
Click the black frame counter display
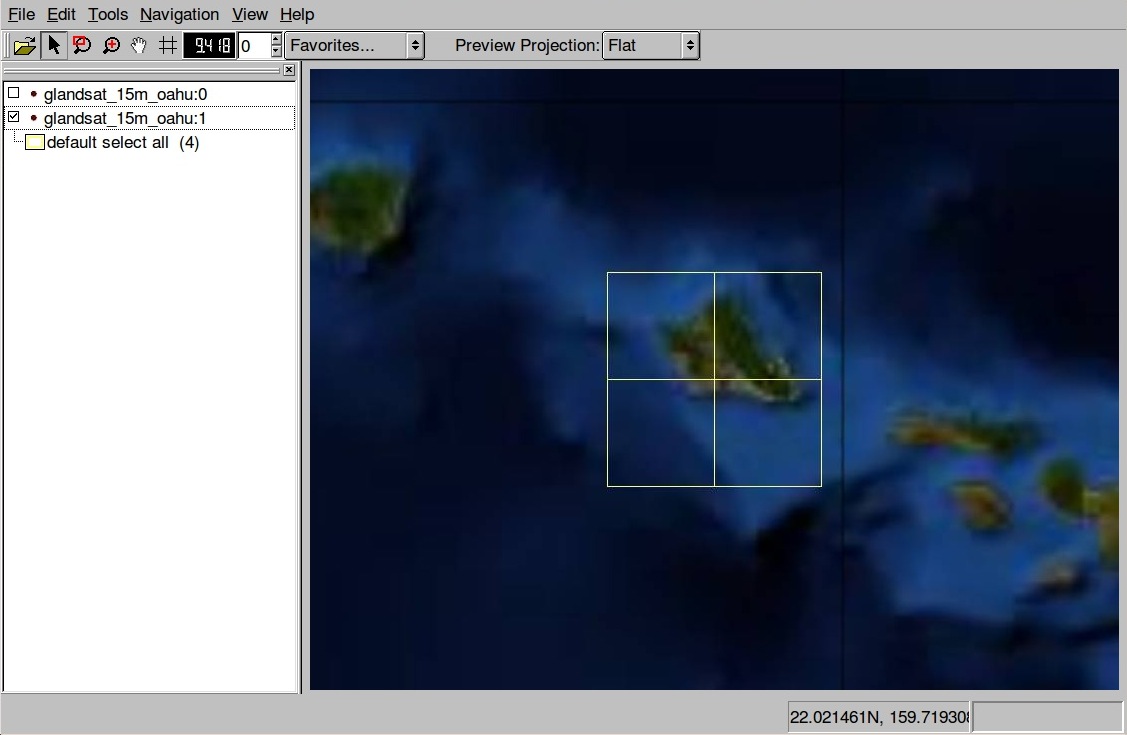pyautogui.click(x=208, y=44)
